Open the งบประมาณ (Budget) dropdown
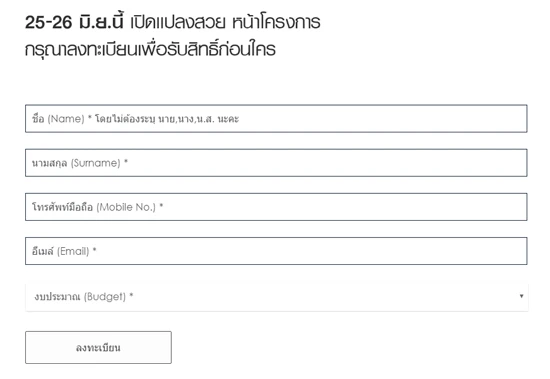 pyautogui.click(x=276, y=297)
